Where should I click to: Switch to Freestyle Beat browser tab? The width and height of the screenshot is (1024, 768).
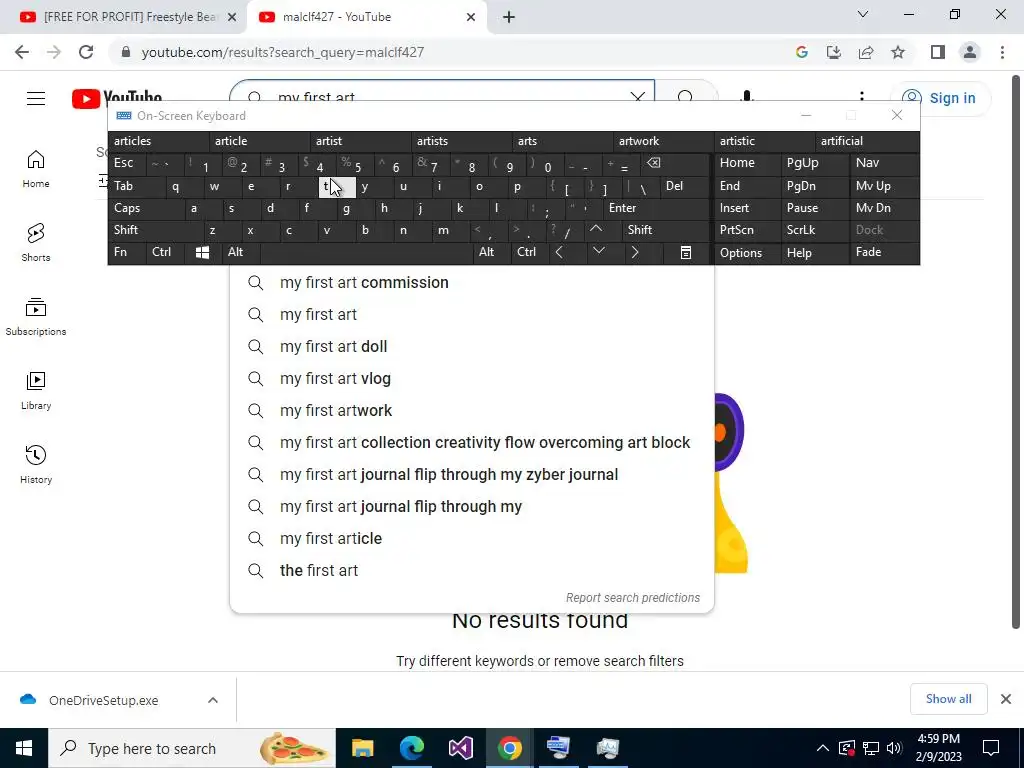(124, 17)
